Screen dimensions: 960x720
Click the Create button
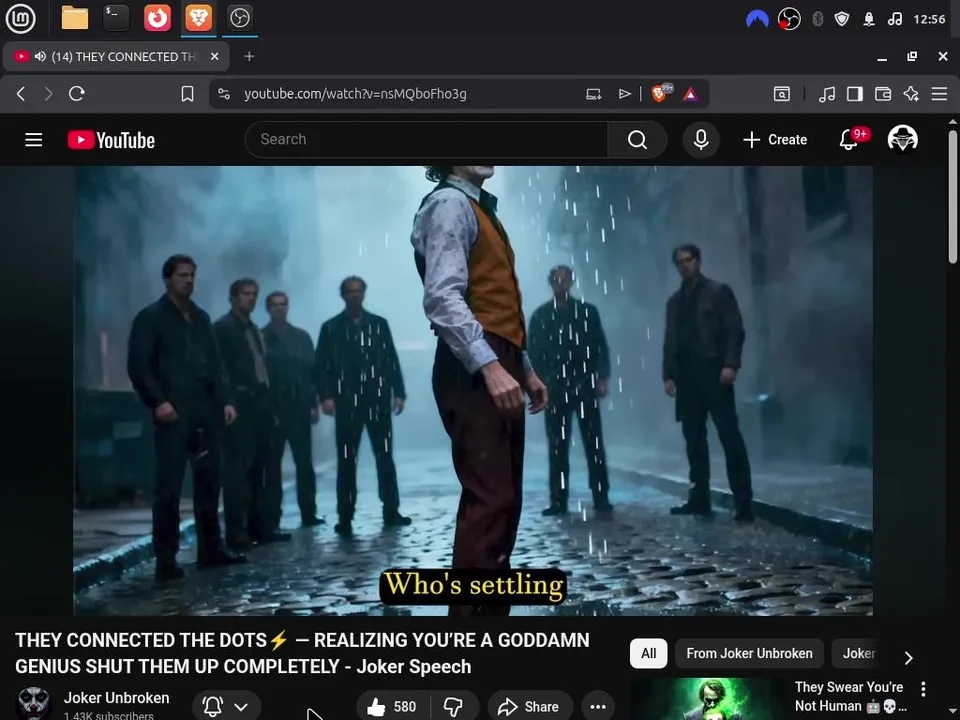click(x=774, y=140)
